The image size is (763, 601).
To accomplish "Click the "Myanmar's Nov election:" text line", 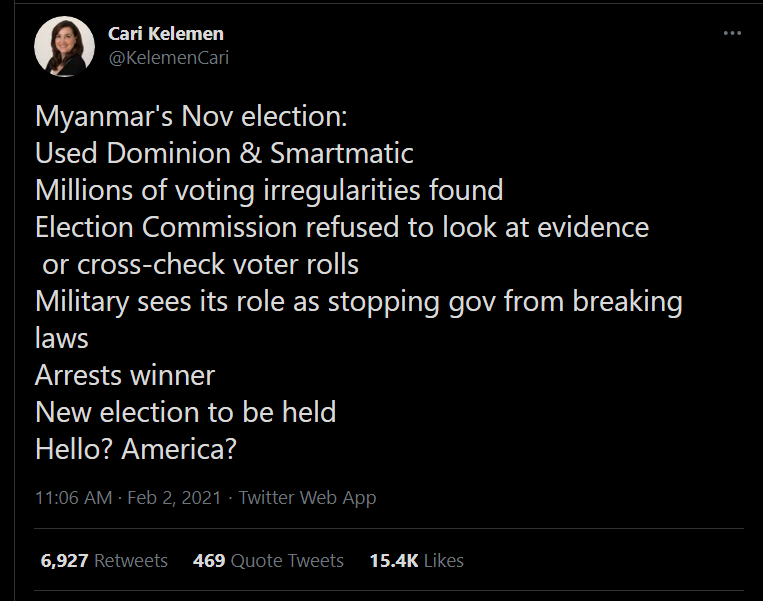I will coord(191,117).
